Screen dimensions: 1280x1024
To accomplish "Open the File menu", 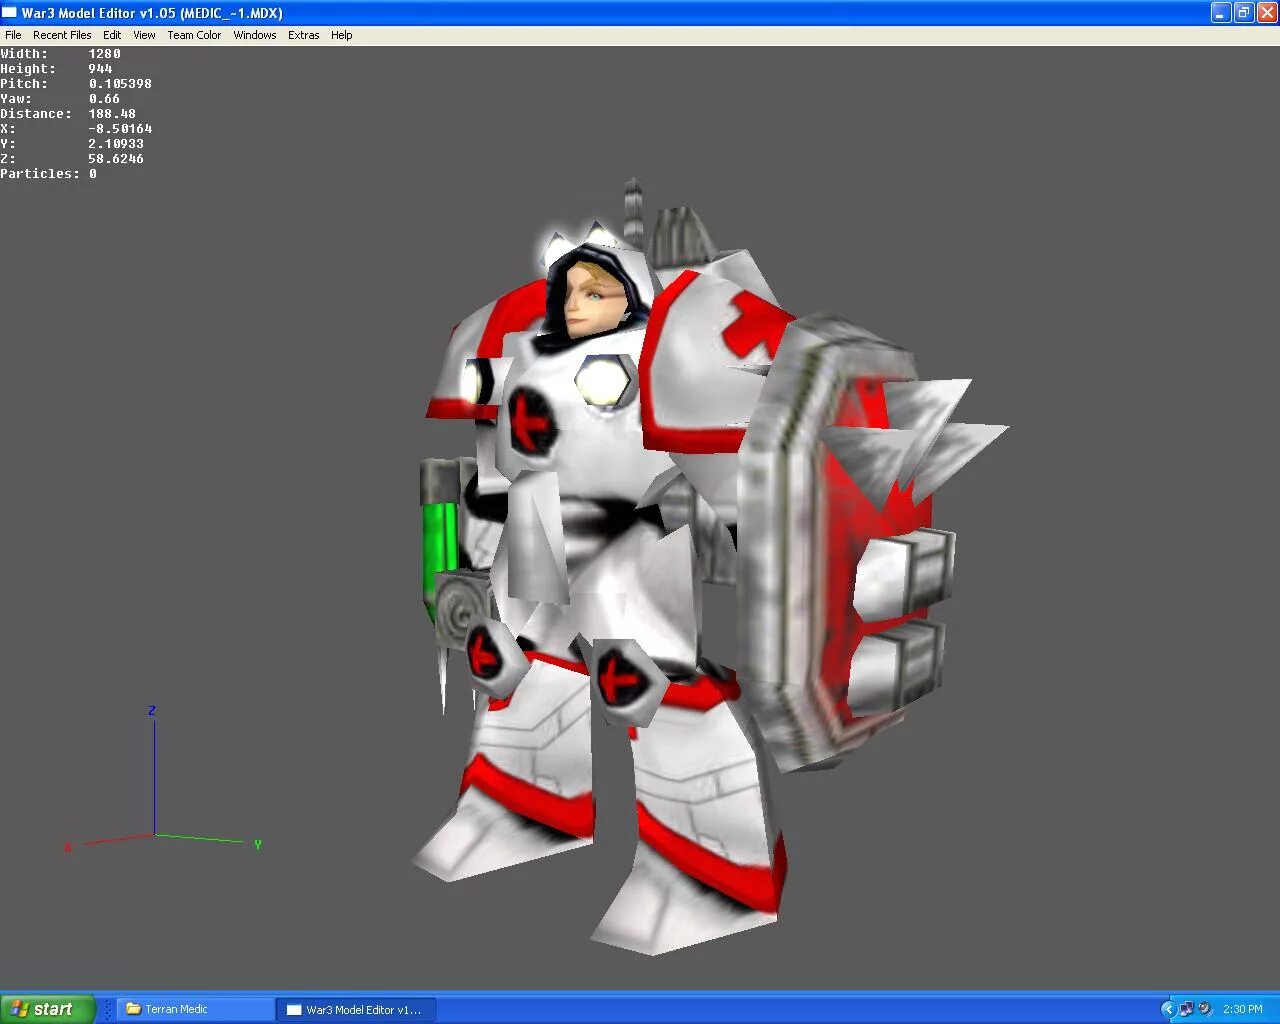I will 13,35.
